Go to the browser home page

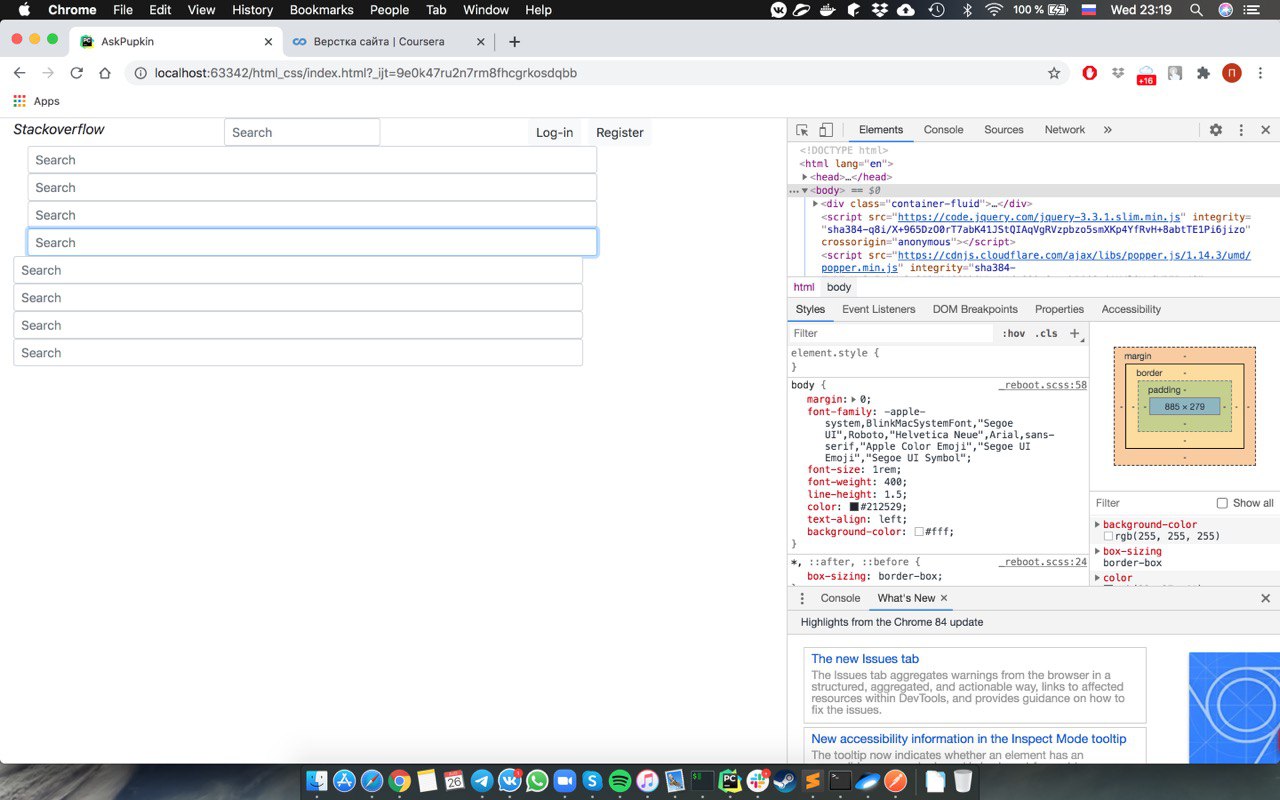104,73
